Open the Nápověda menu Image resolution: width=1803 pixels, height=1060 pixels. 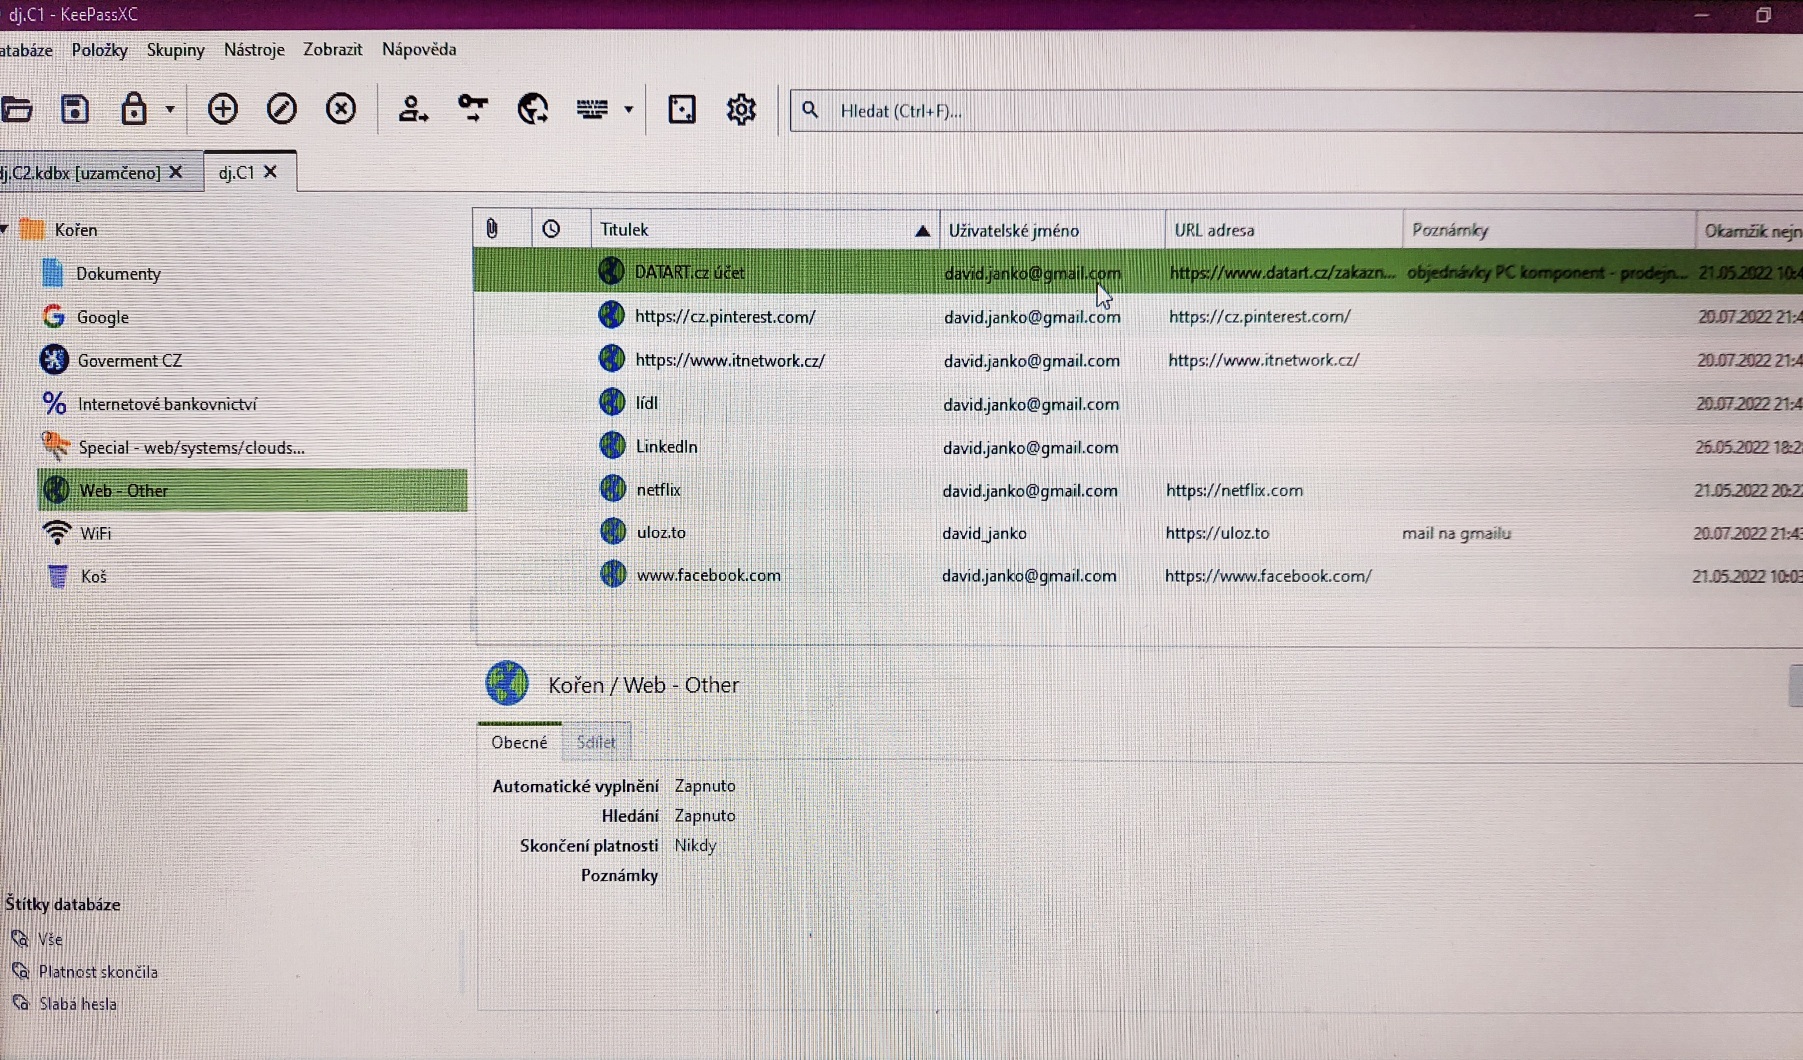coord(419,49)
